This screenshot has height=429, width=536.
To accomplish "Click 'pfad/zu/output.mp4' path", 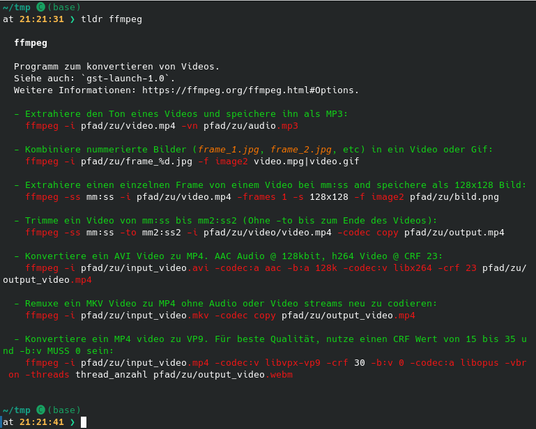I will (454, 232).
